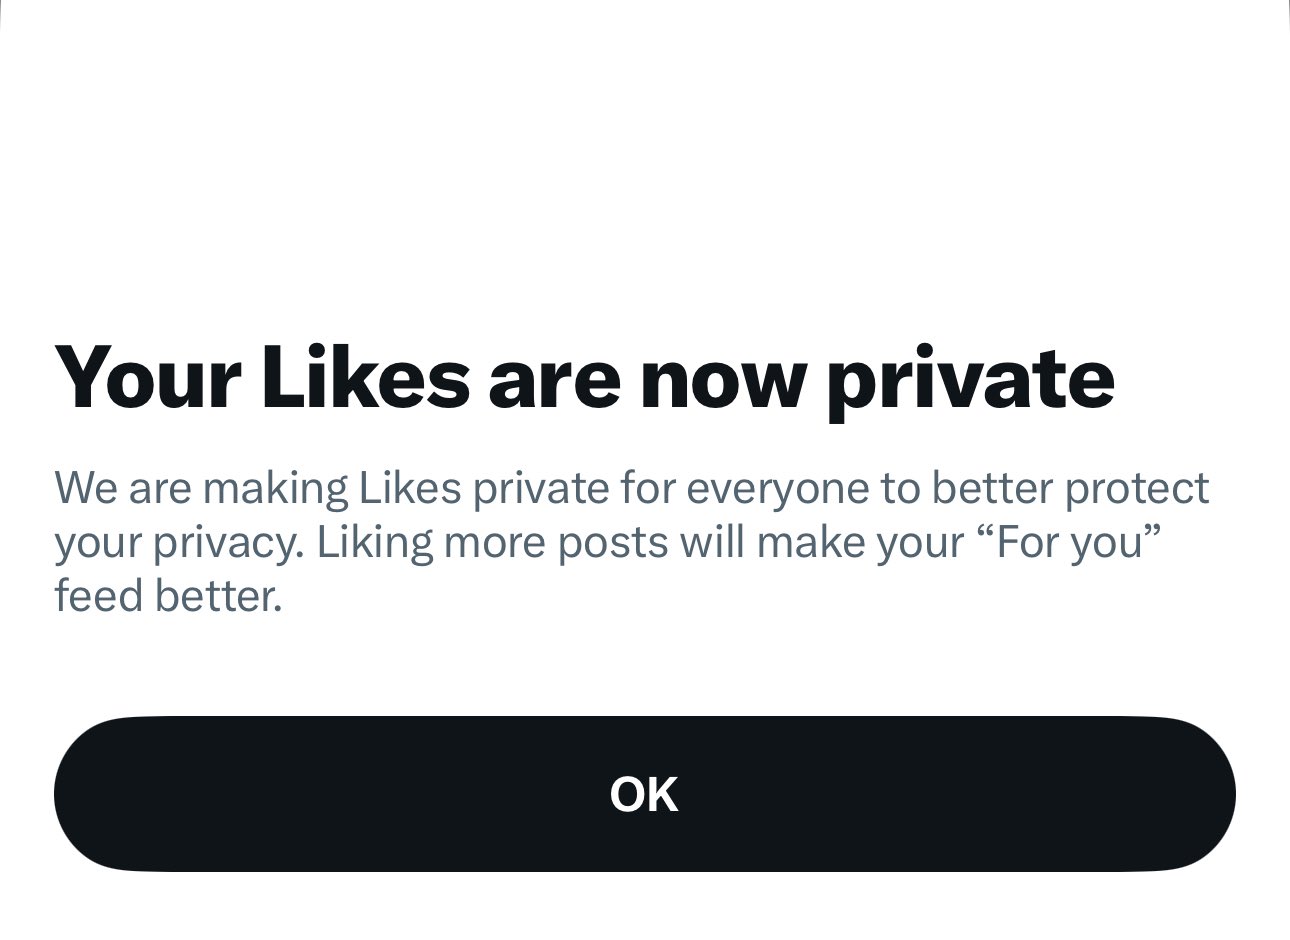This screenshot has width=1290, height=940.
Task: Click the word "posts" in the description
Action: pos(613,543)
